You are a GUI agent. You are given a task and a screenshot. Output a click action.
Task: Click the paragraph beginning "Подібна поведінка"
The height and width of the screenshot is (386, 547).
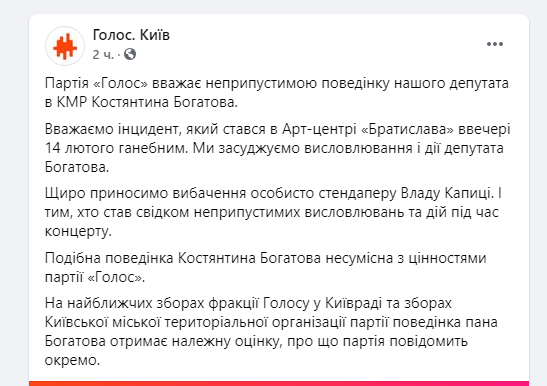coord(265,268)
